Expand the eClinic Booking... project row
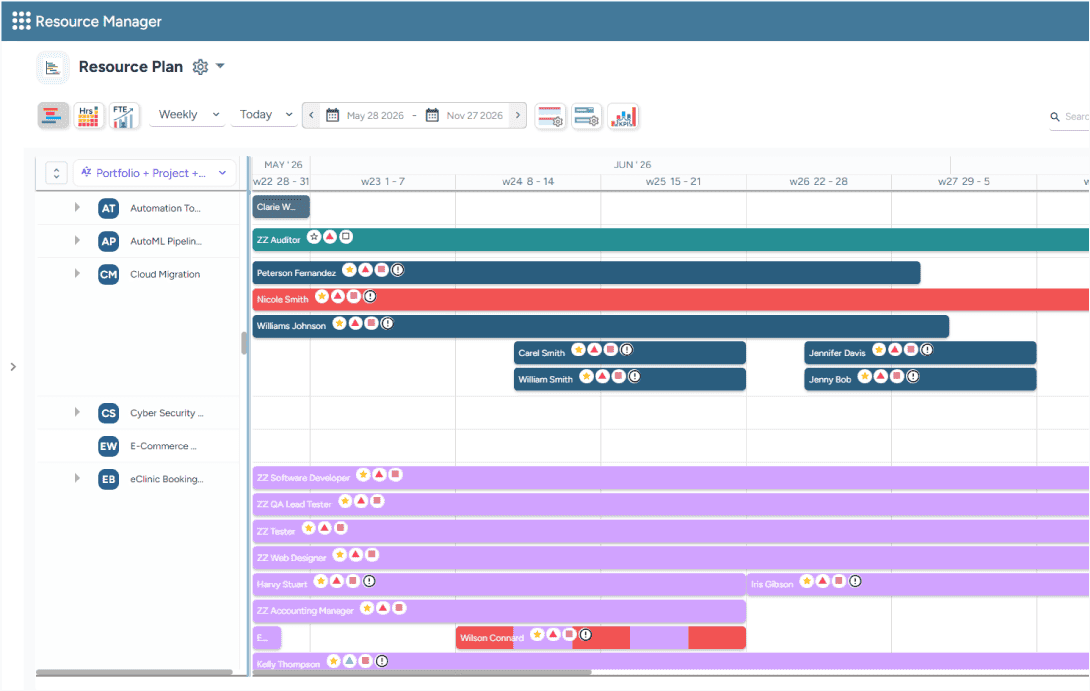Screen dimensions: 1090x691 point(77,478)
